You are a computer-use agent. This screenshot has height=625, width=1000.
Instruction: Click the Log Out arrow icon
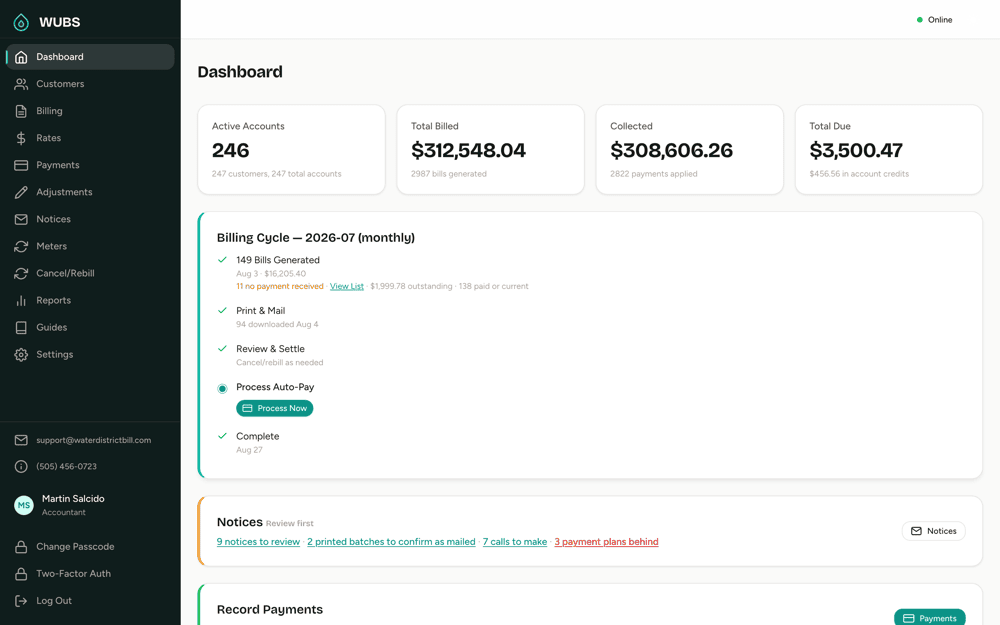(x=21, y=601)
